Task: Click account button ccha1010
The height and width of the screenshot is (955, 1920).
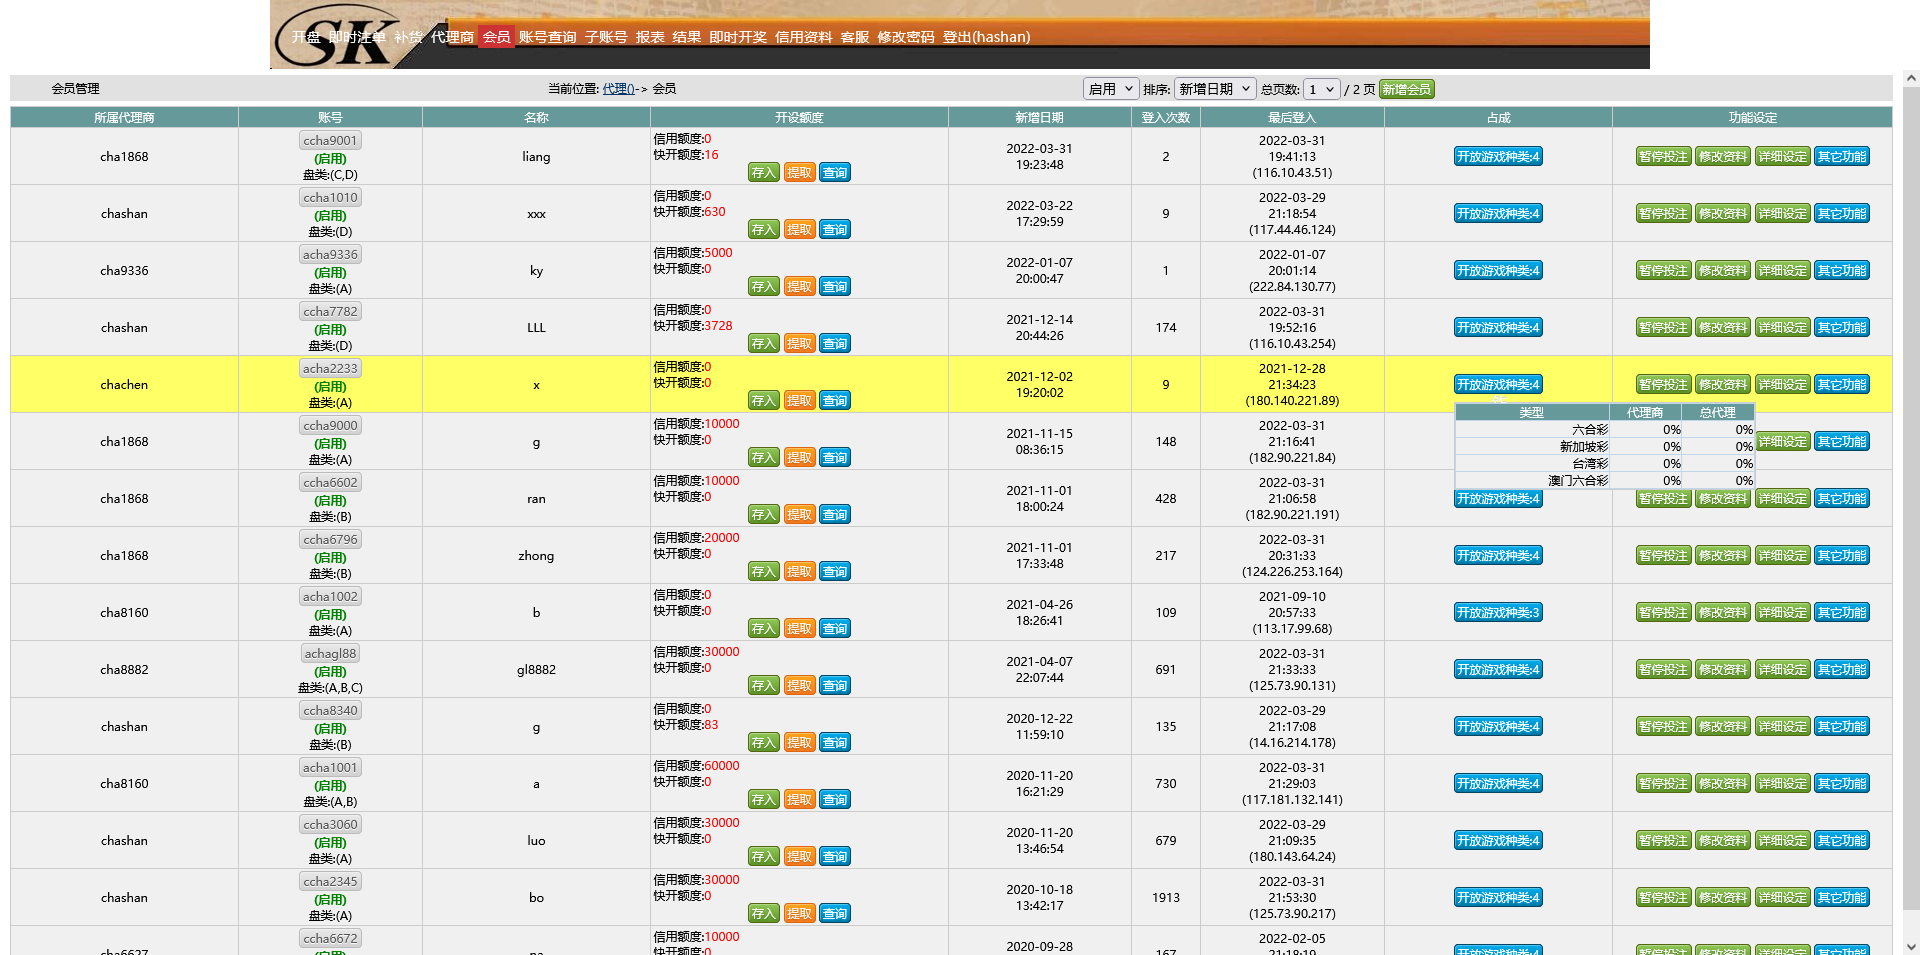Action: [330, 198]
